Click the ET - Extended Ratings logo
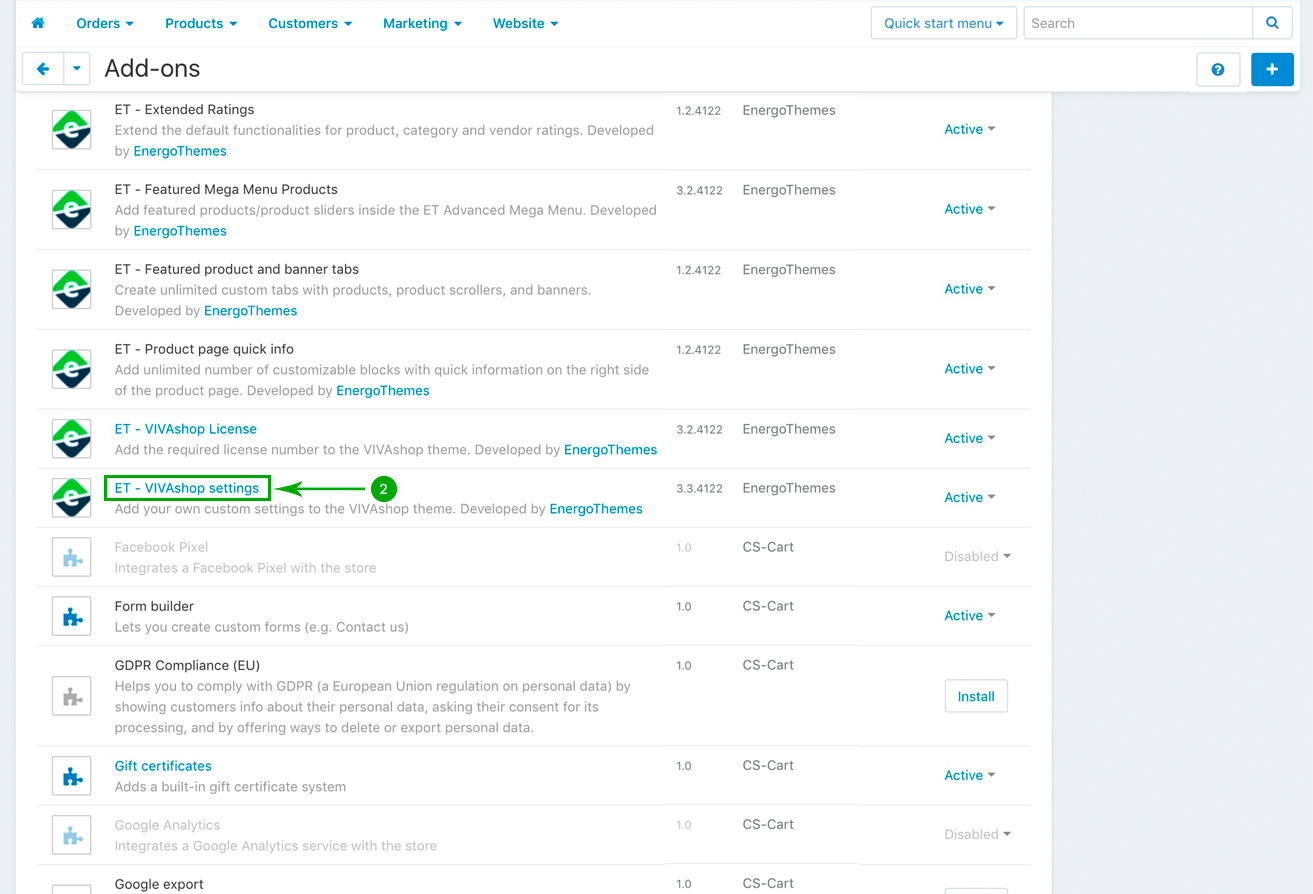The image size is (1313, 894). pyautogui.click(x=71, y=130)
